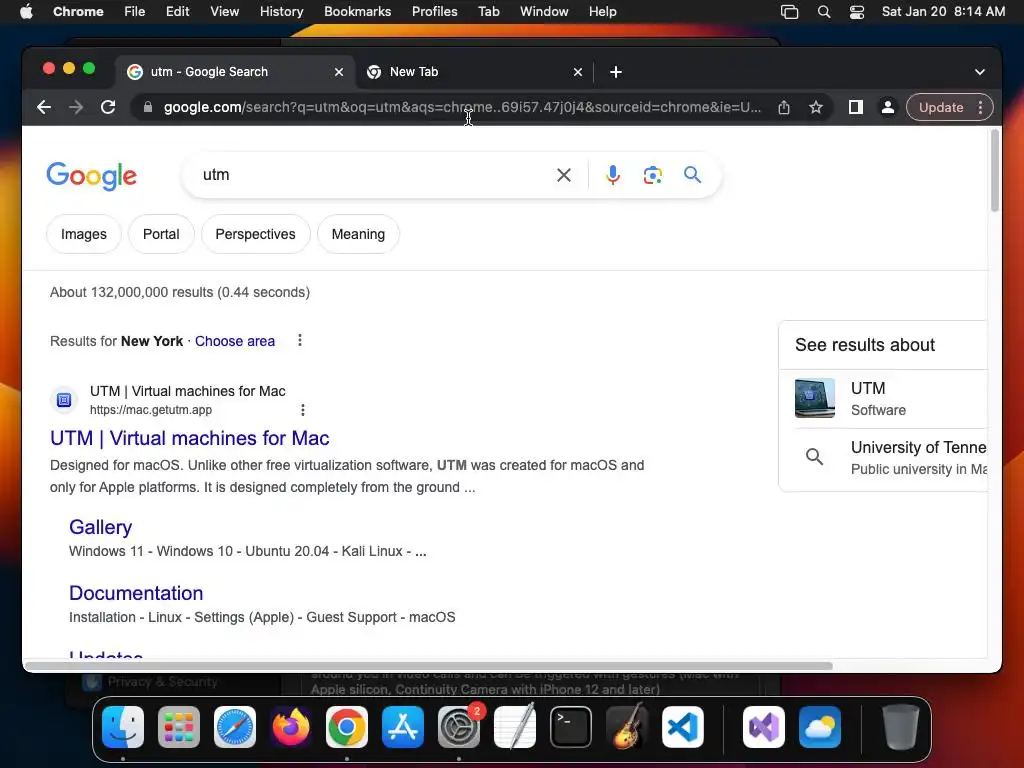This screenshot has height=768, width=1024.
Task: Launch Firefox from the Dock
Action: pos(291,727)
